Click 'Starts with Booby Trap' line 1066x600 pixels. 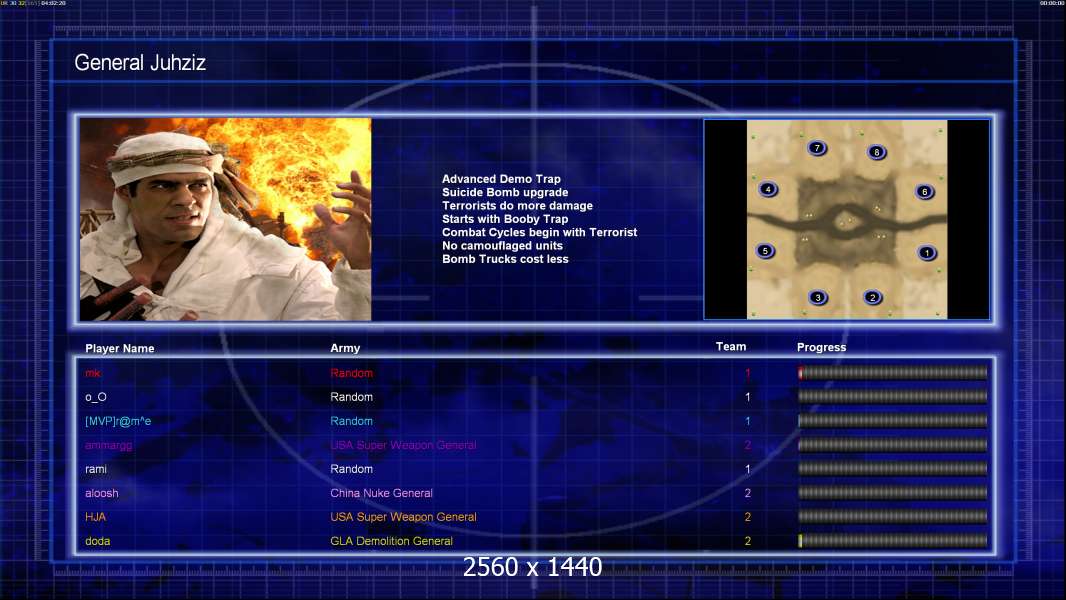pos(505,219)
